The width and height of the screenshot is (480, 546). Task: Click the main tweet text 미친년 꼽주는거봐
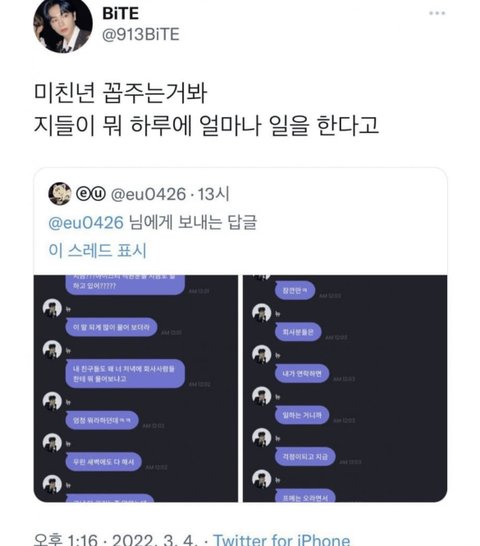(x=121, y=93)
